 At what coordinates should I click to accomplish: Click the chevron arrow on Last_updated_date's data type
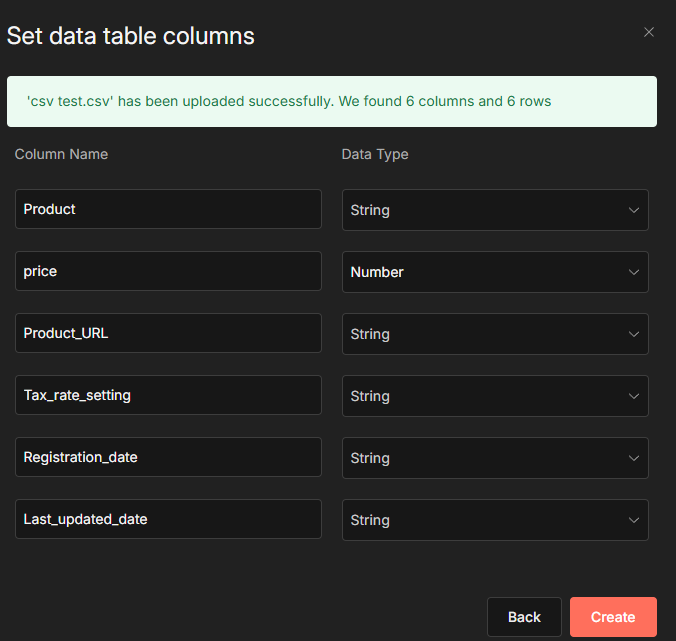tap(633, 520)
